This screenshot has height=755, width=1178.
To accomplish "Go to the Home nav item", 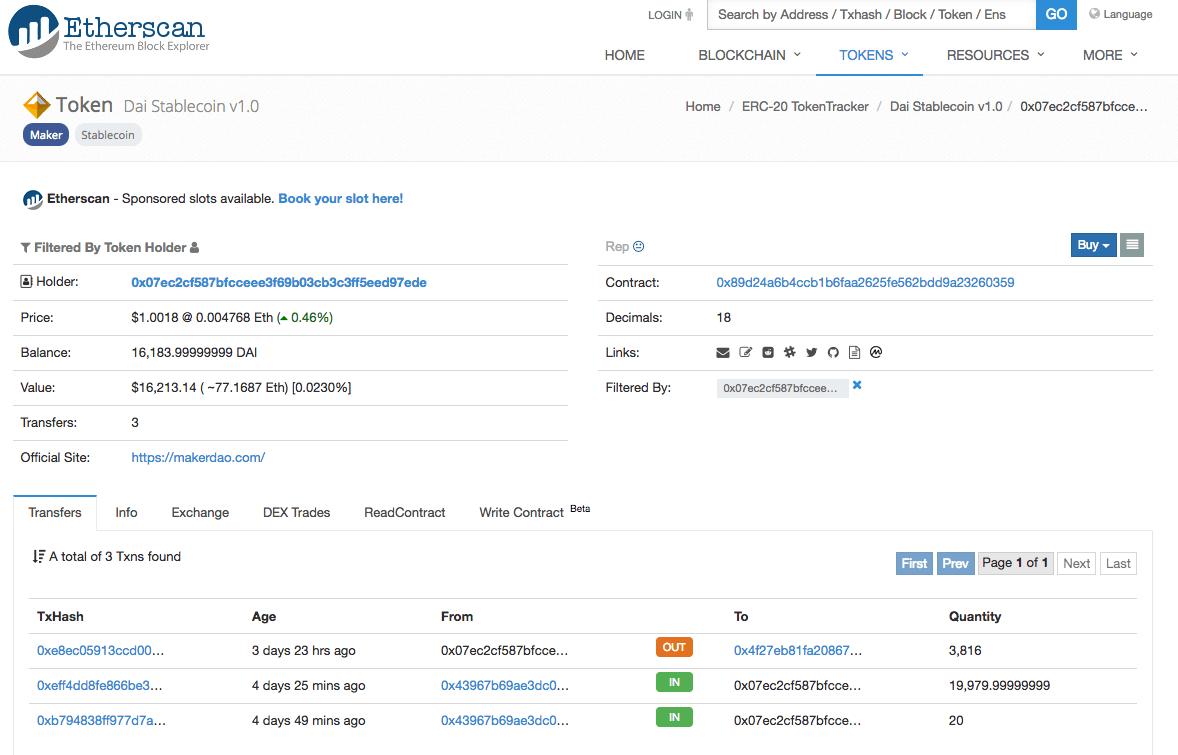I will click(624, 56).
